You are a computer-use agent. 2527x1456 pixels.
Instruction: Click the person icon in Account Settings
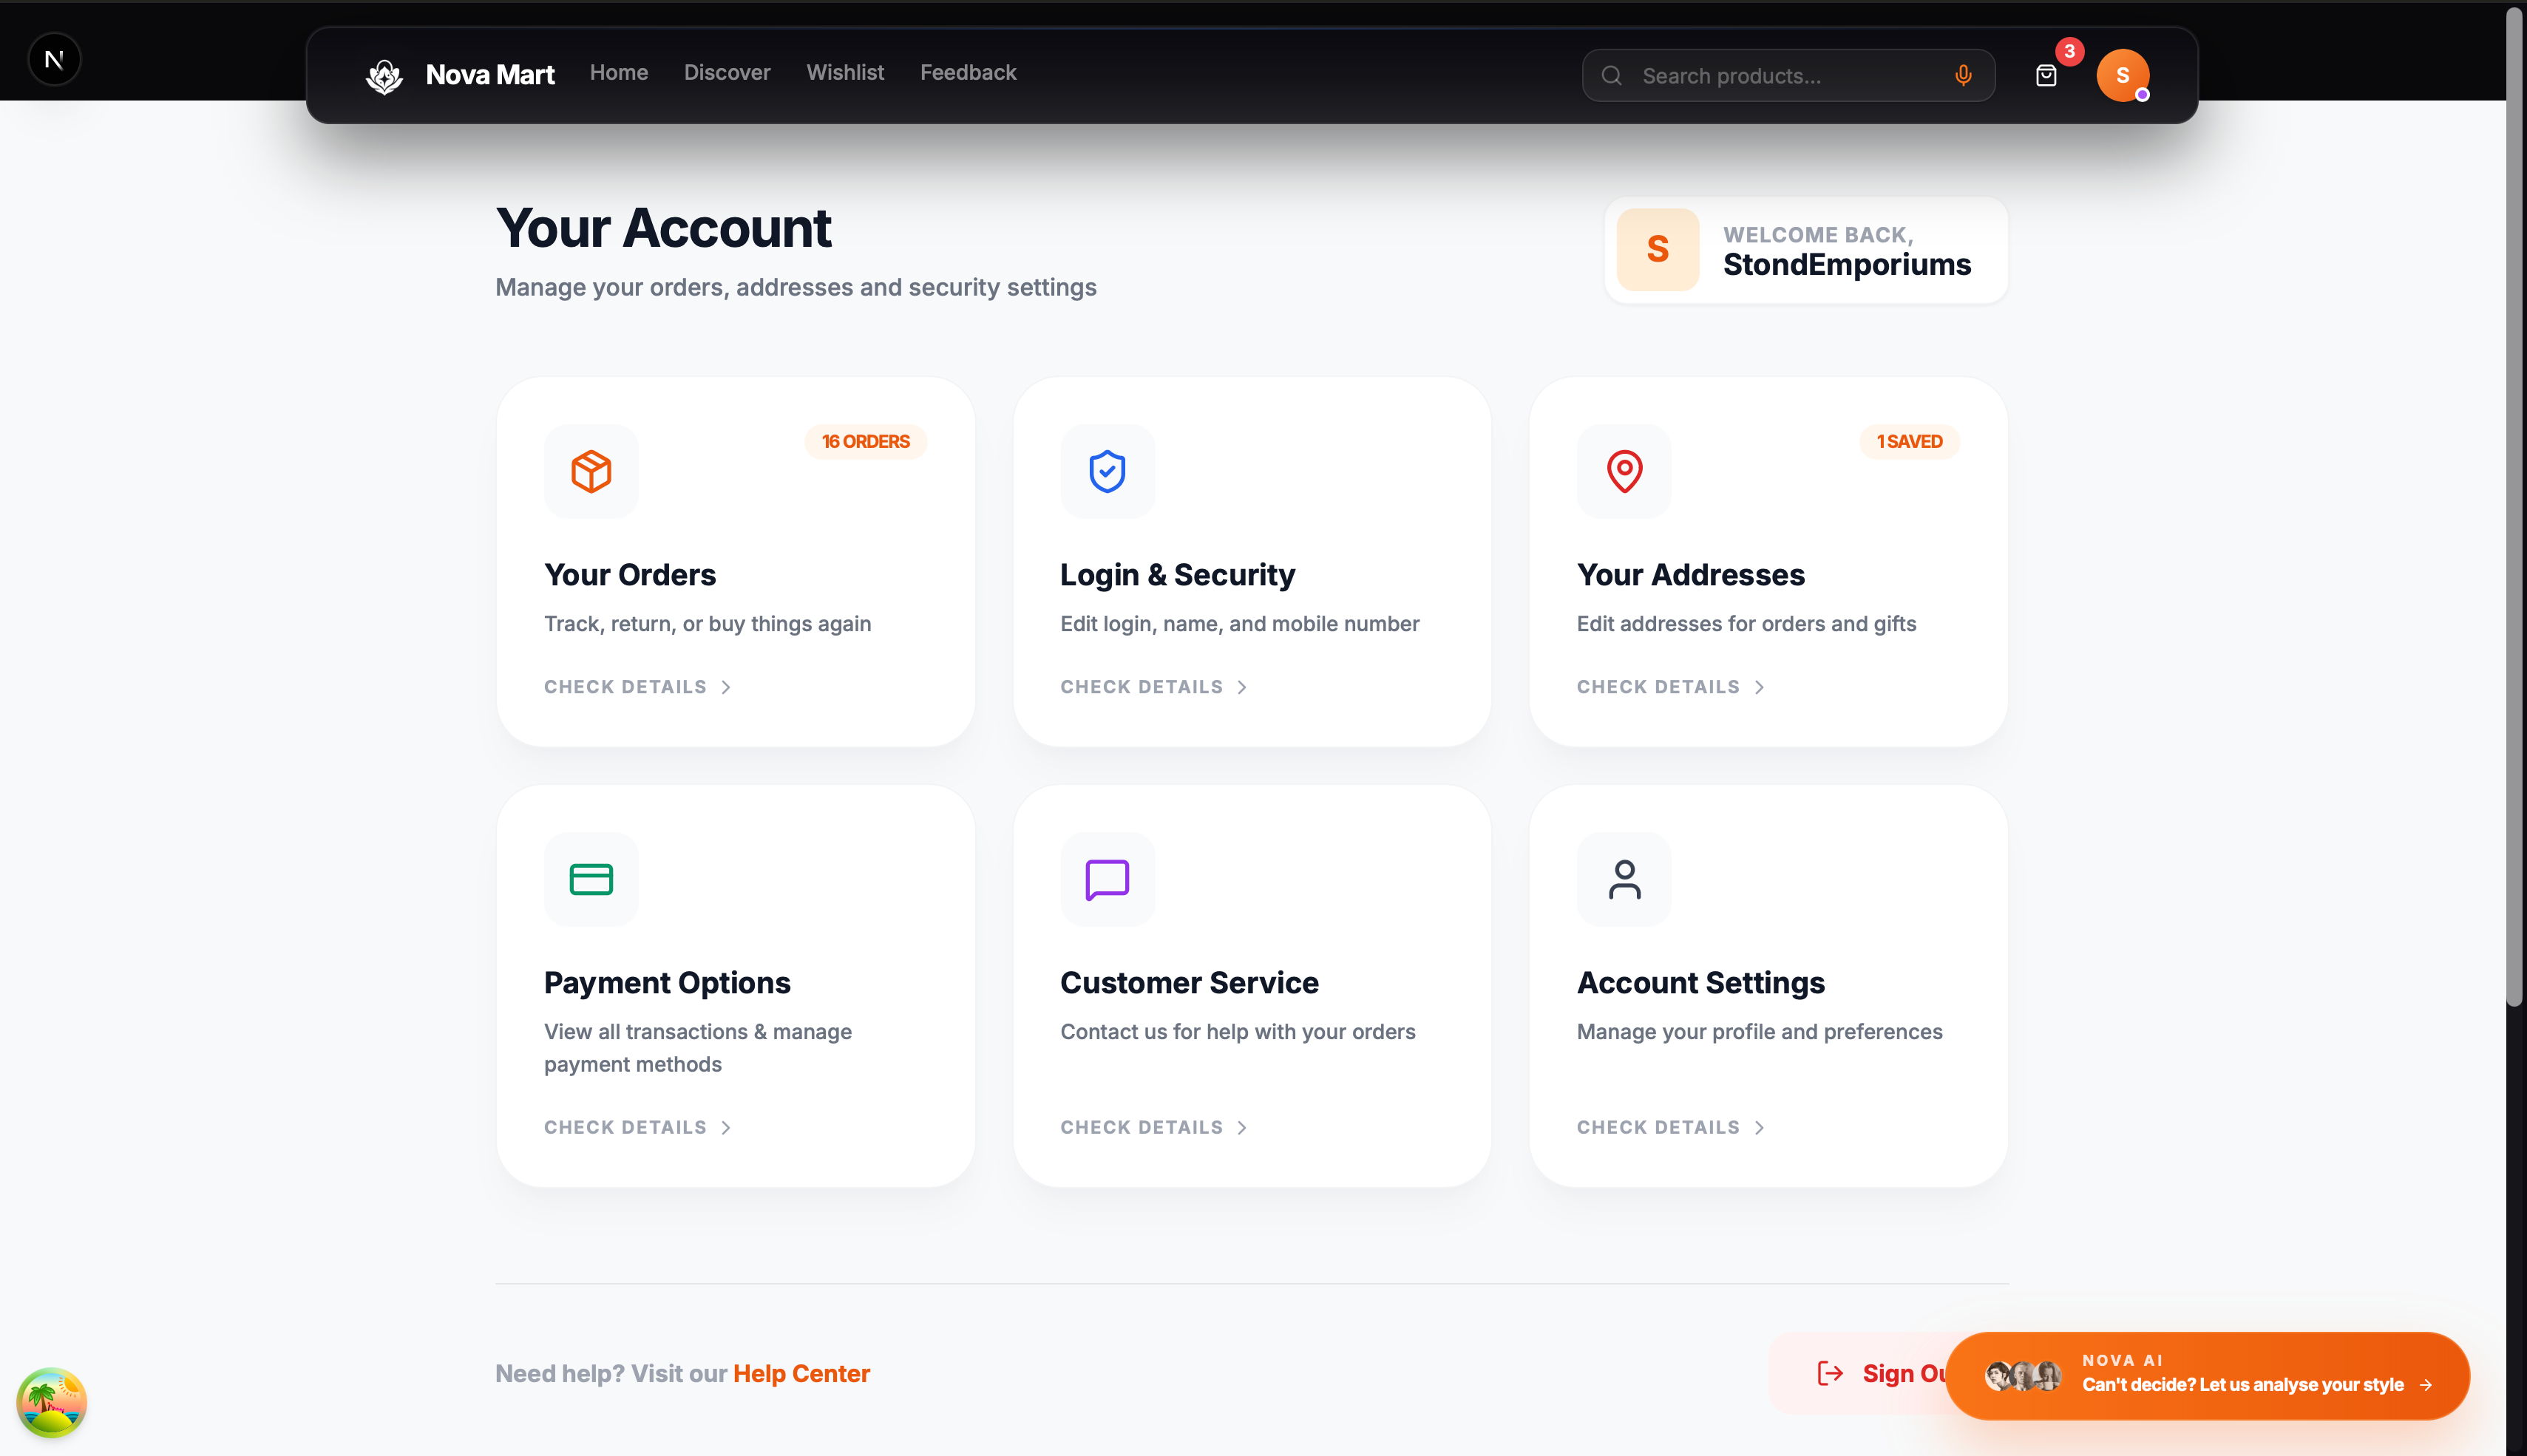(1624, 879)
